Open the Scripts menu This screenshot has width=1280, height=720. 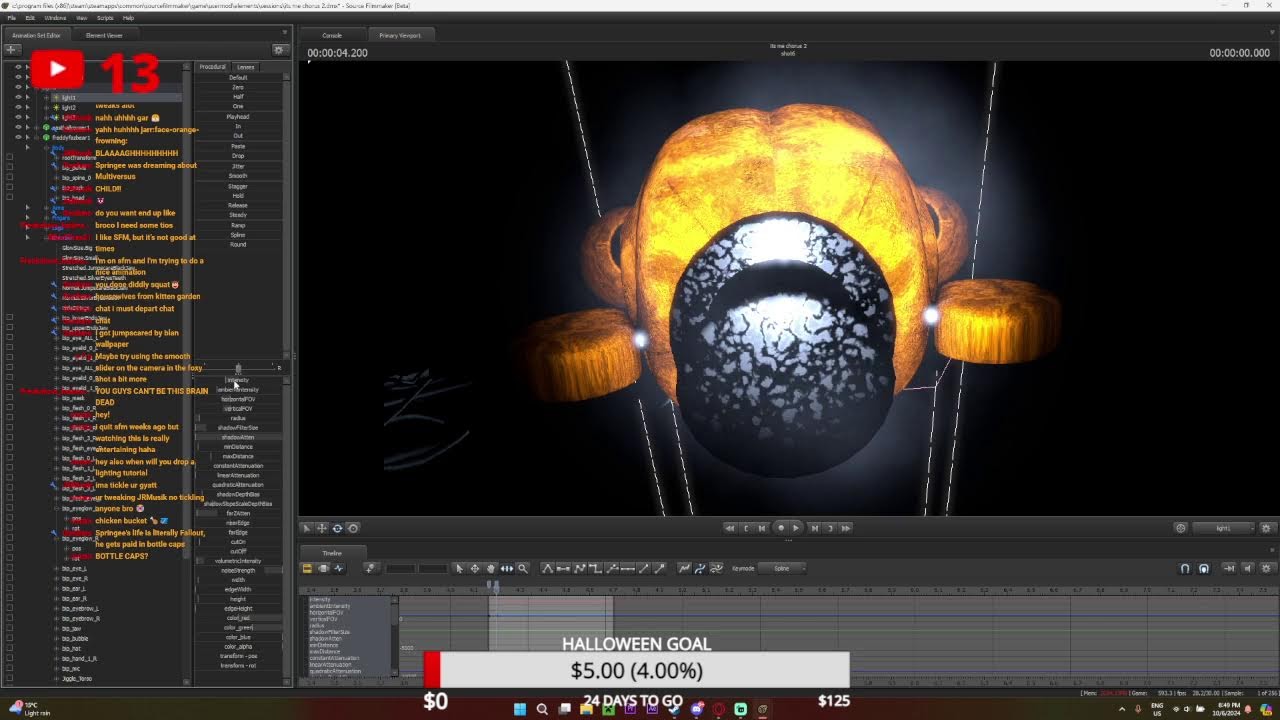(105, 18)
